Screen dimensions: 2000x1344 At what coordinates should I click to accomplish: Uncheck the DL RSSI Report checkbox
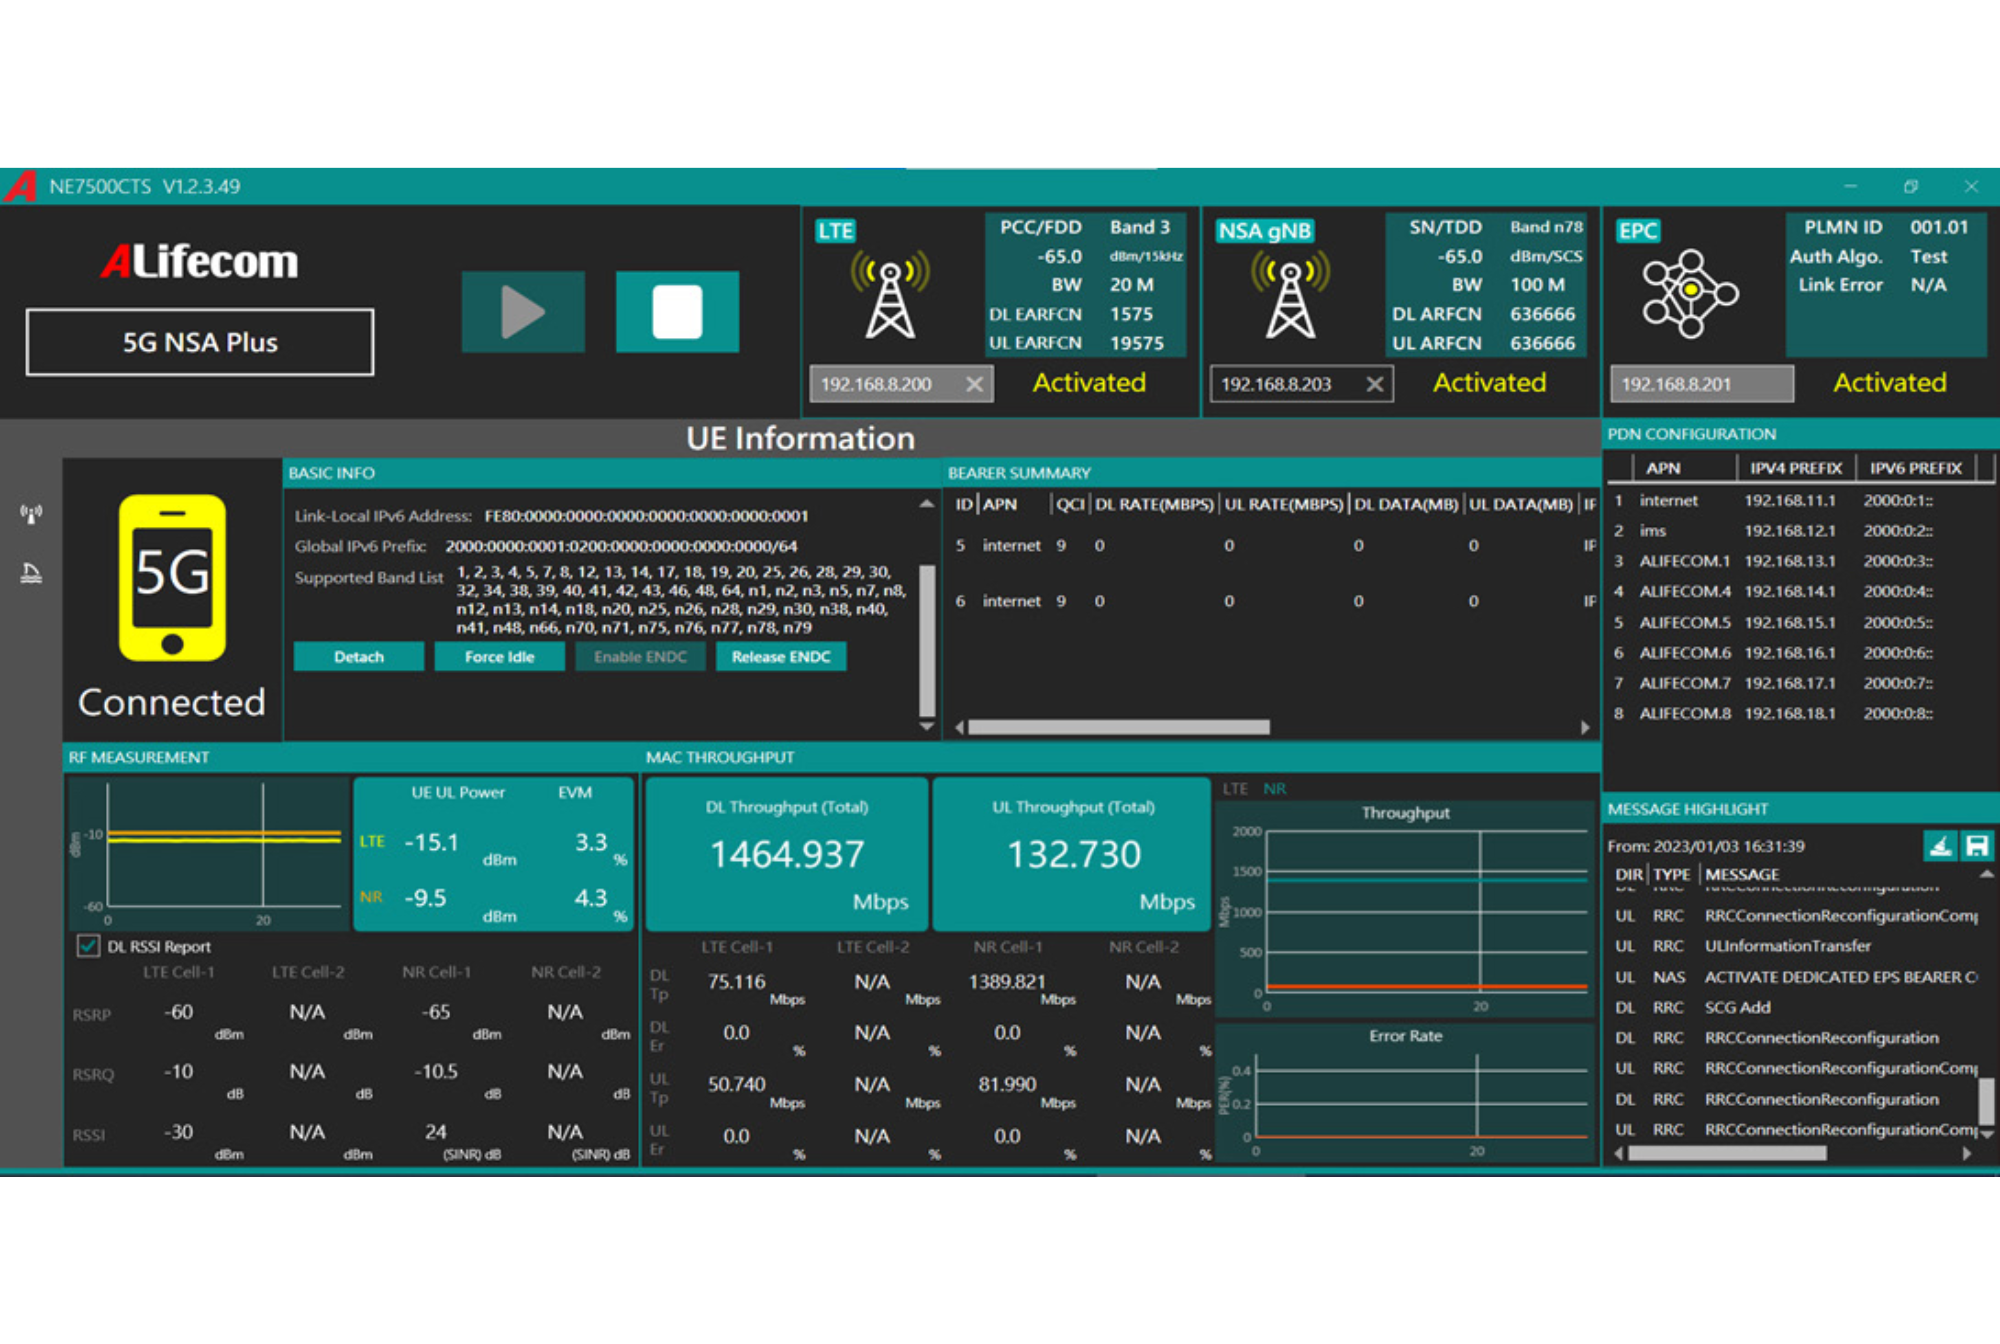(88, 946)
